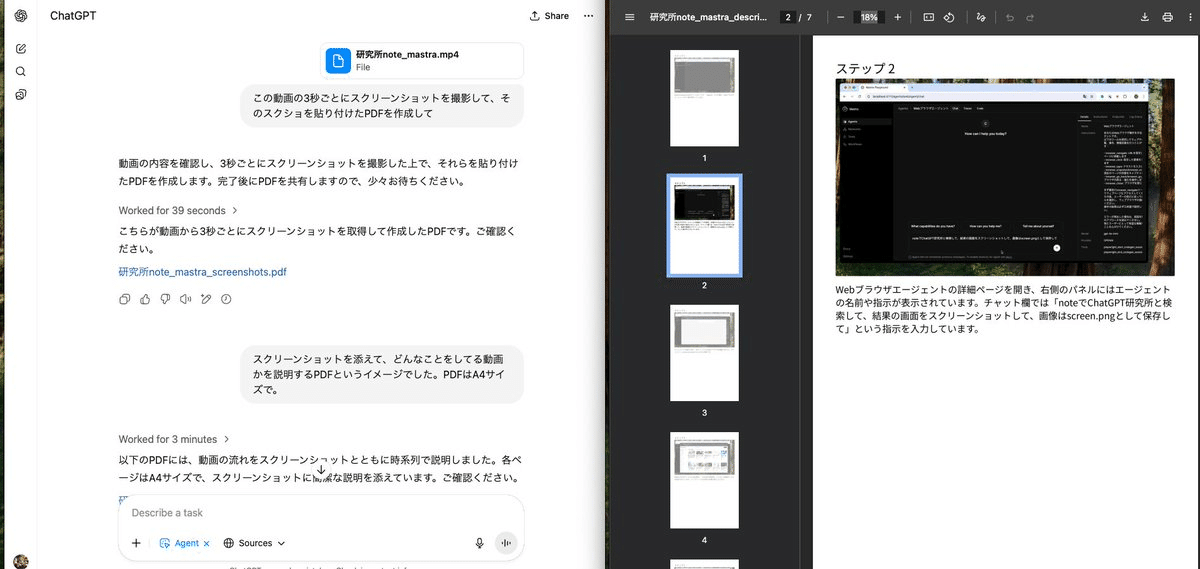This screenshot has height=569, width=1200.
Task: Download the PDF from viewer toolbar
Action: [1145, 17]
